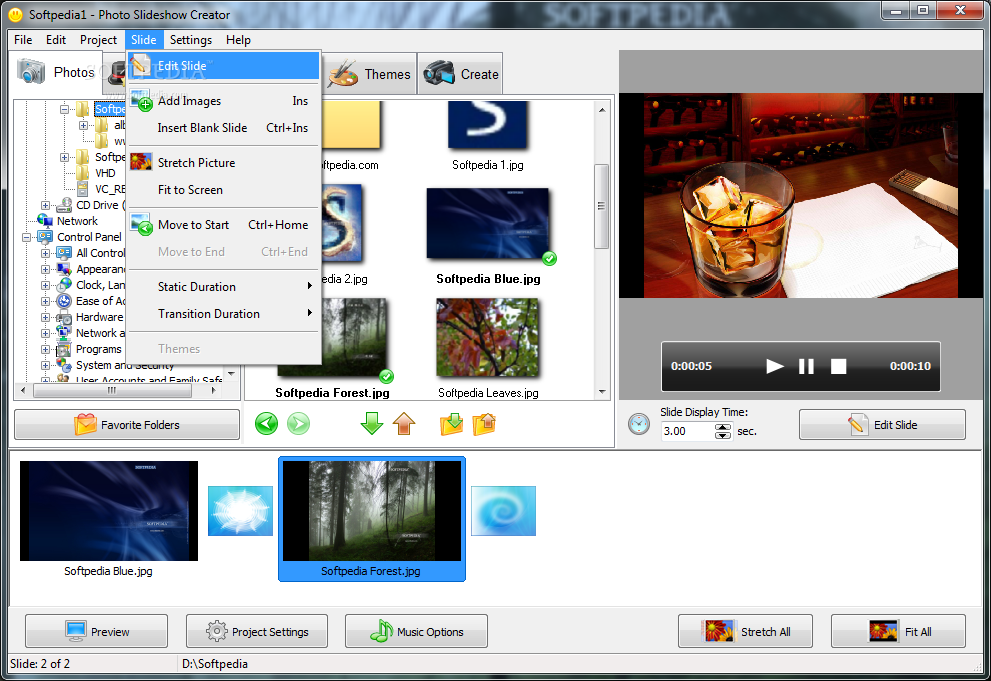The width and height of the screenshot is (991, 681).
Task: Increase Slide Display Time with the stepper
Action: pos(722,426)
